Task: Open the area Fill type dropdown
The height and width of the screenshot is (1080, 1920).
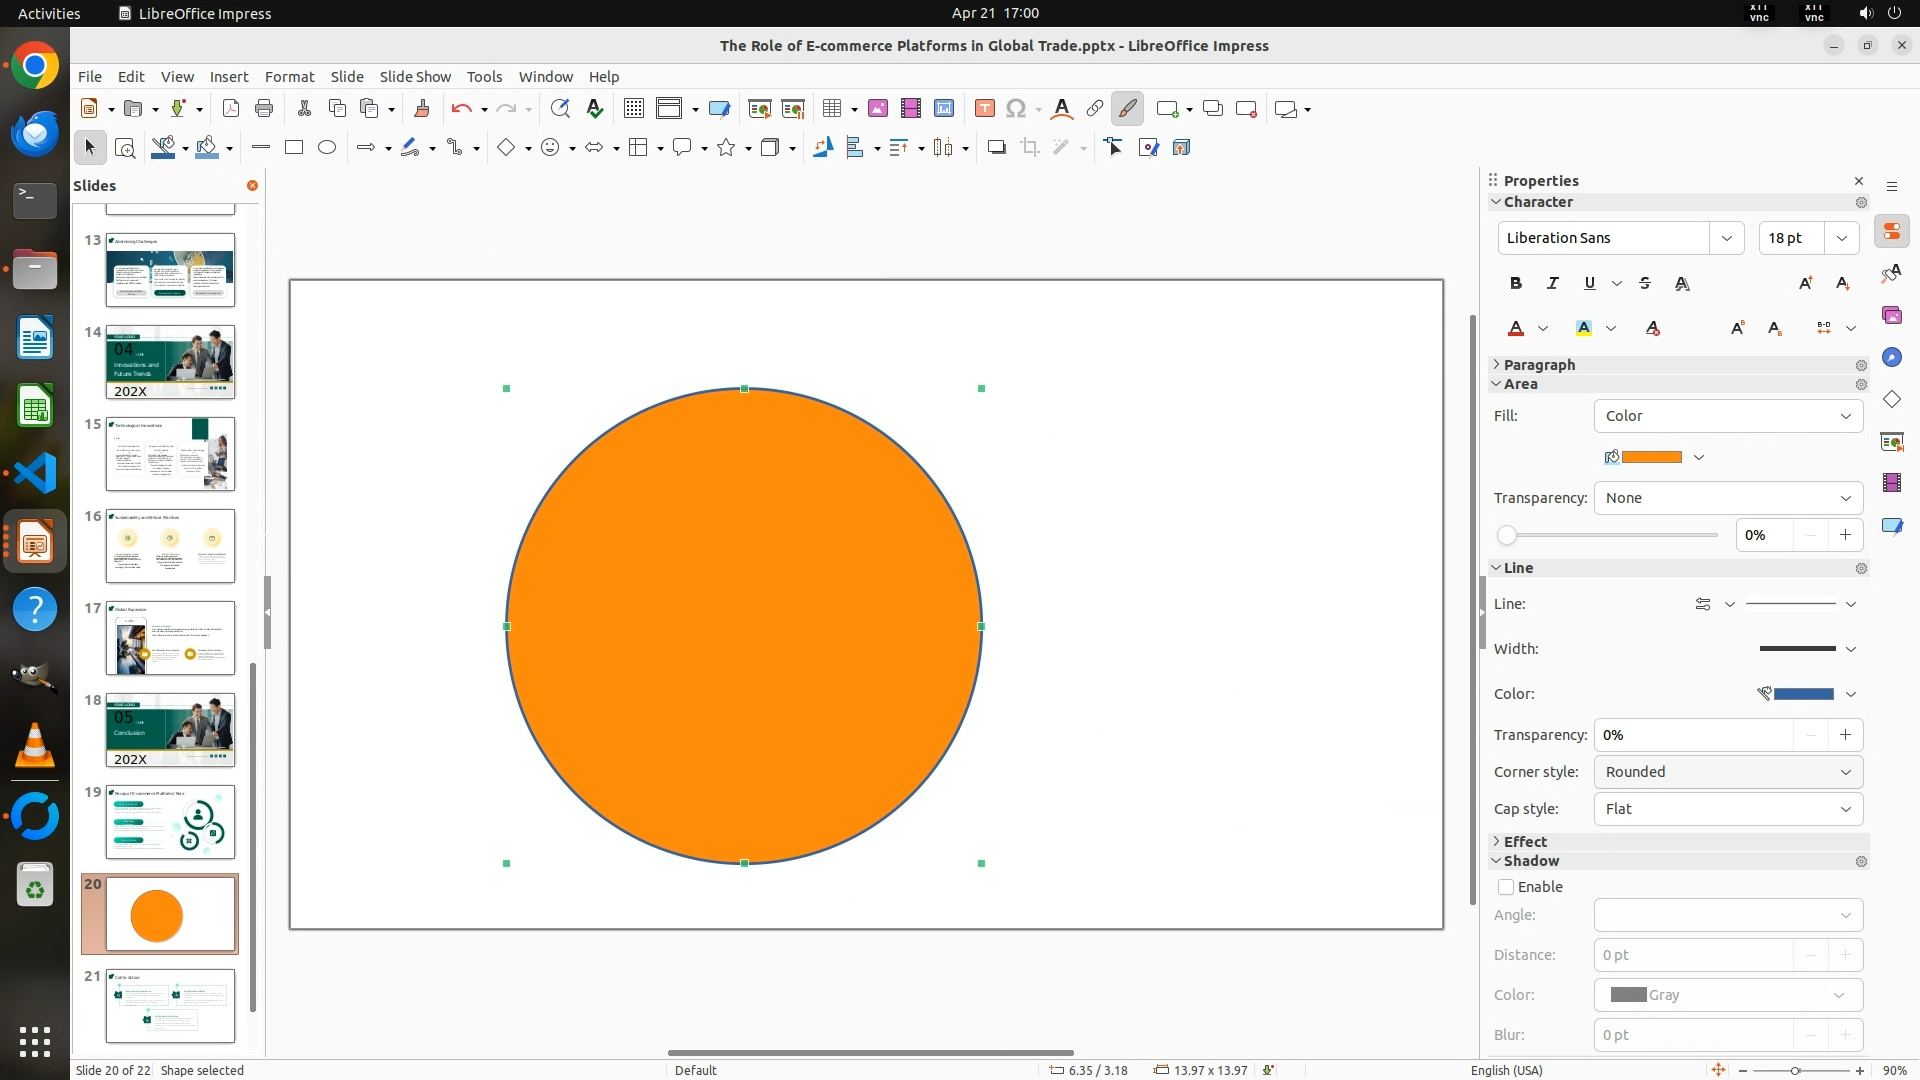Action: click(1728, 416)
